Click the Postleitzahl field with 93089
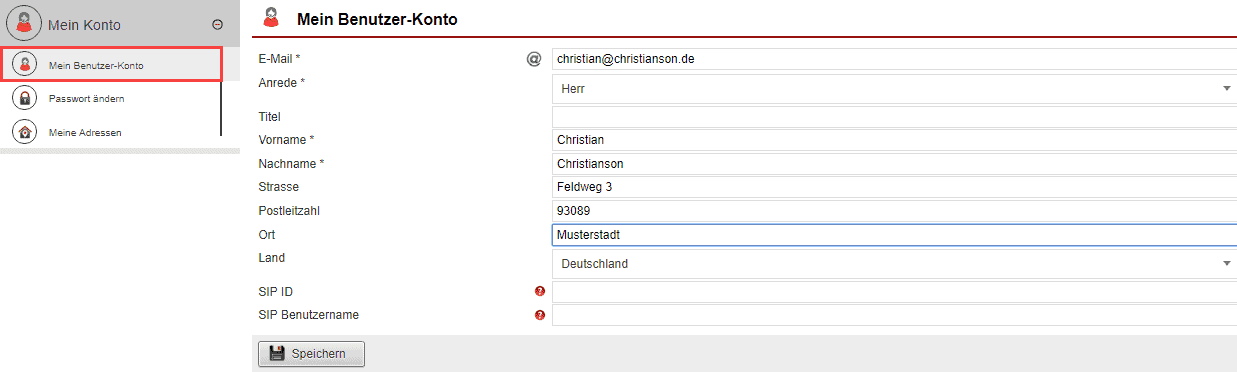 pyautogui.click(x=894, y=211)
